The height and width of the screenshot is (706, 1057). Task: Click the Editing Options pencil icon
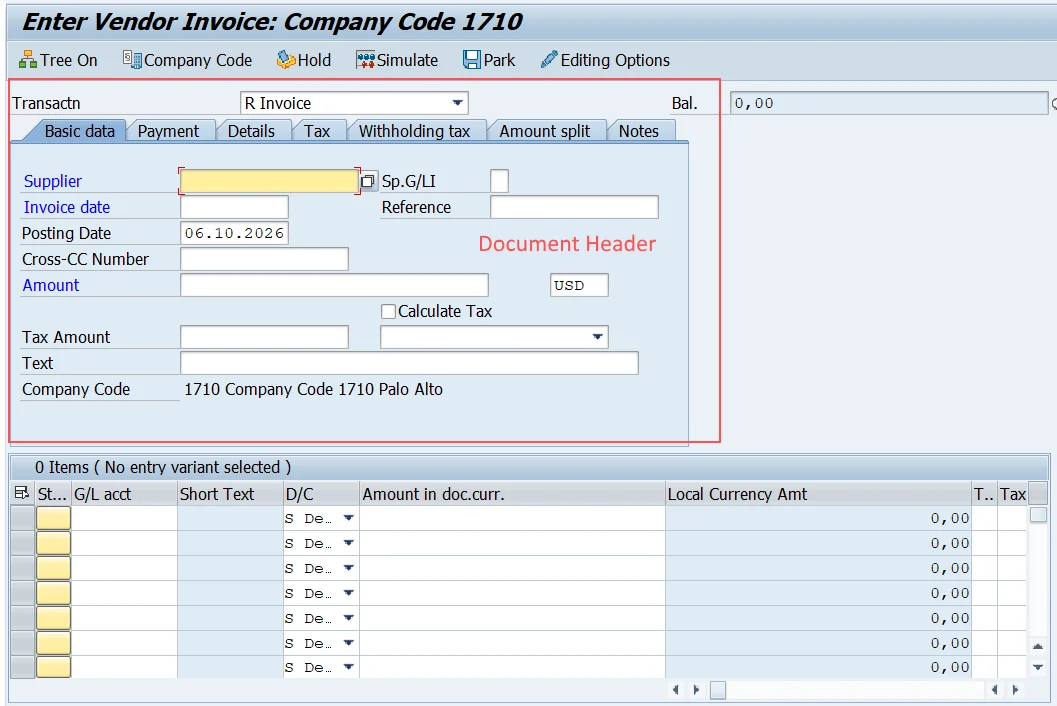[549, 59]
